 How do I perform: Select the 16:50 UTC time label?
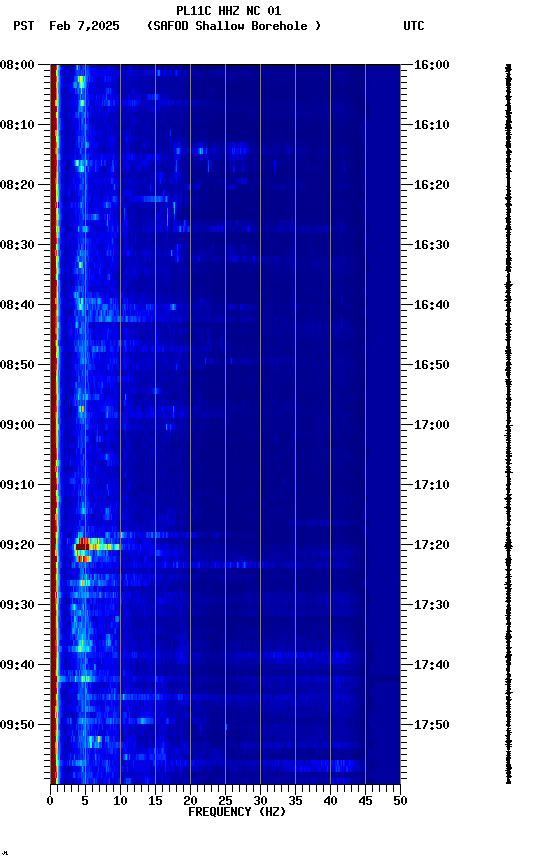click(x=432, y=365)
